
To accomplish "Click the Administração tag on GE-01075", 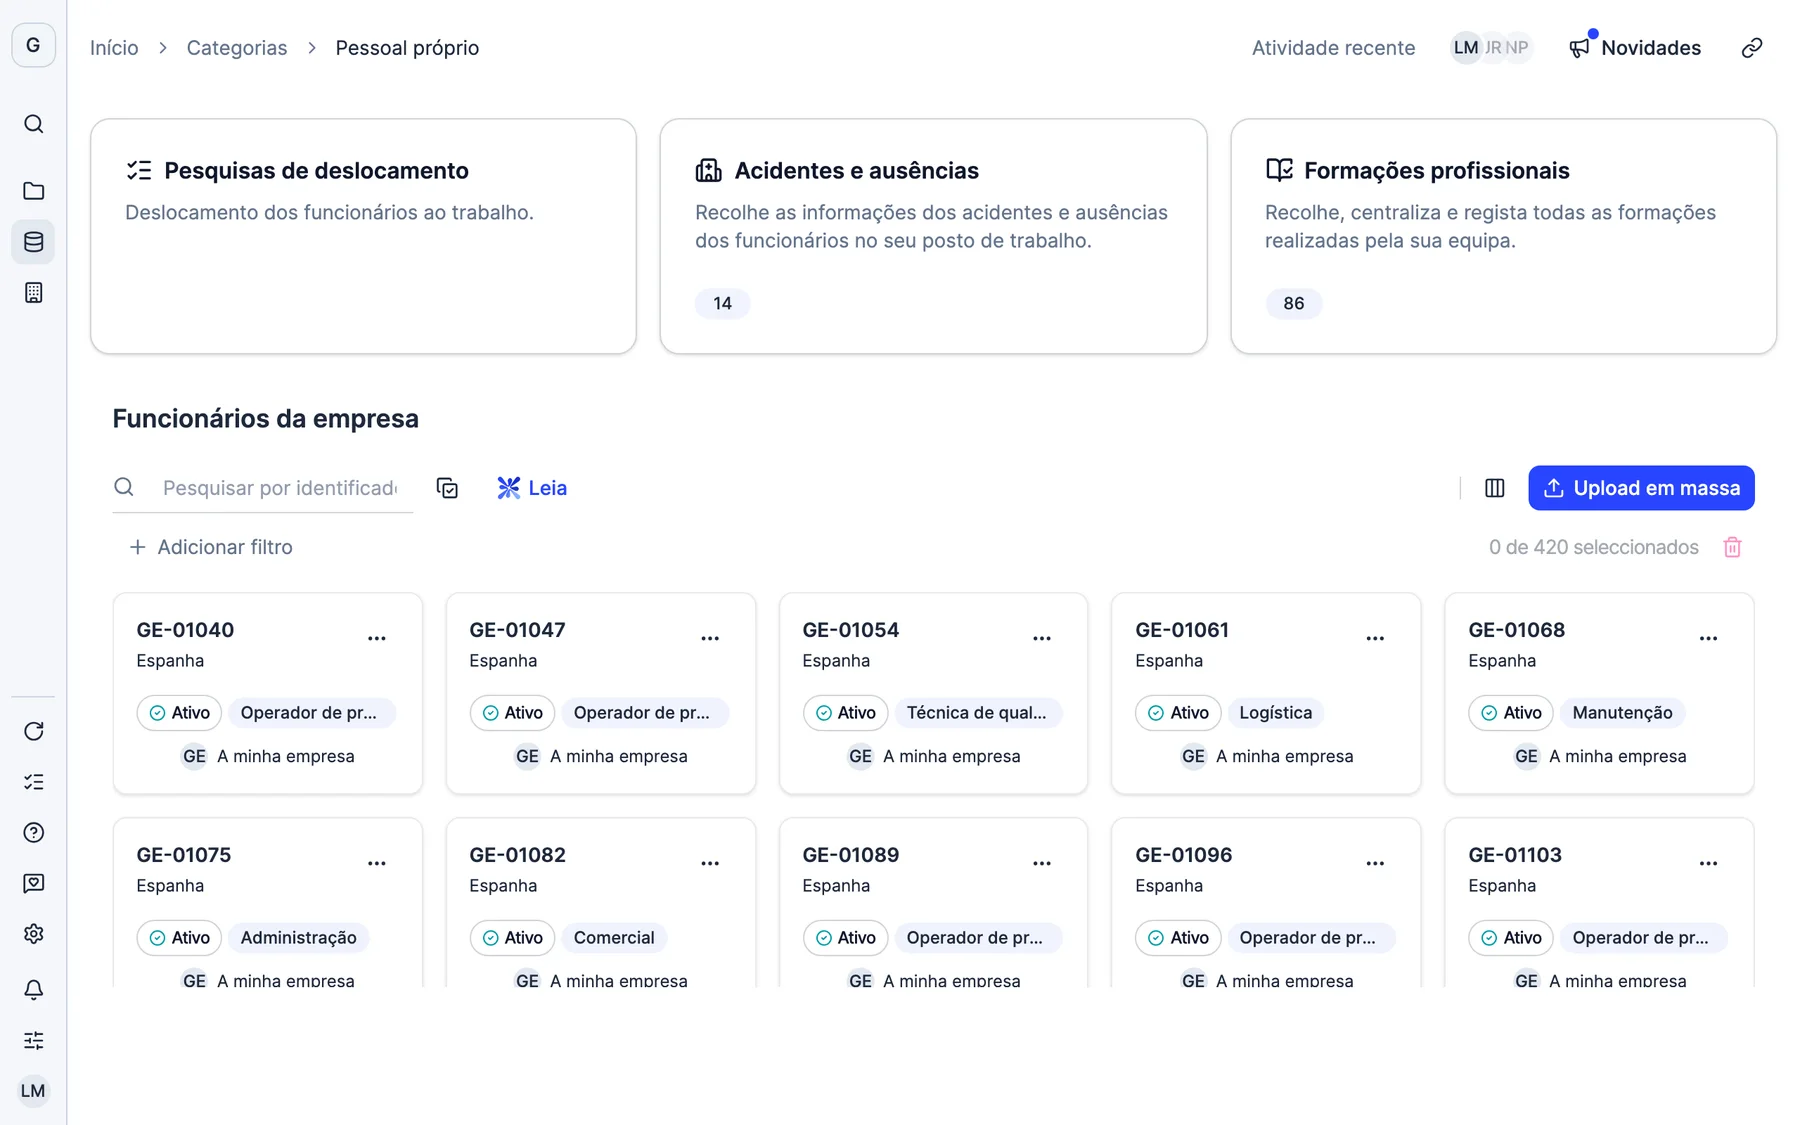I will click(298, 938).
